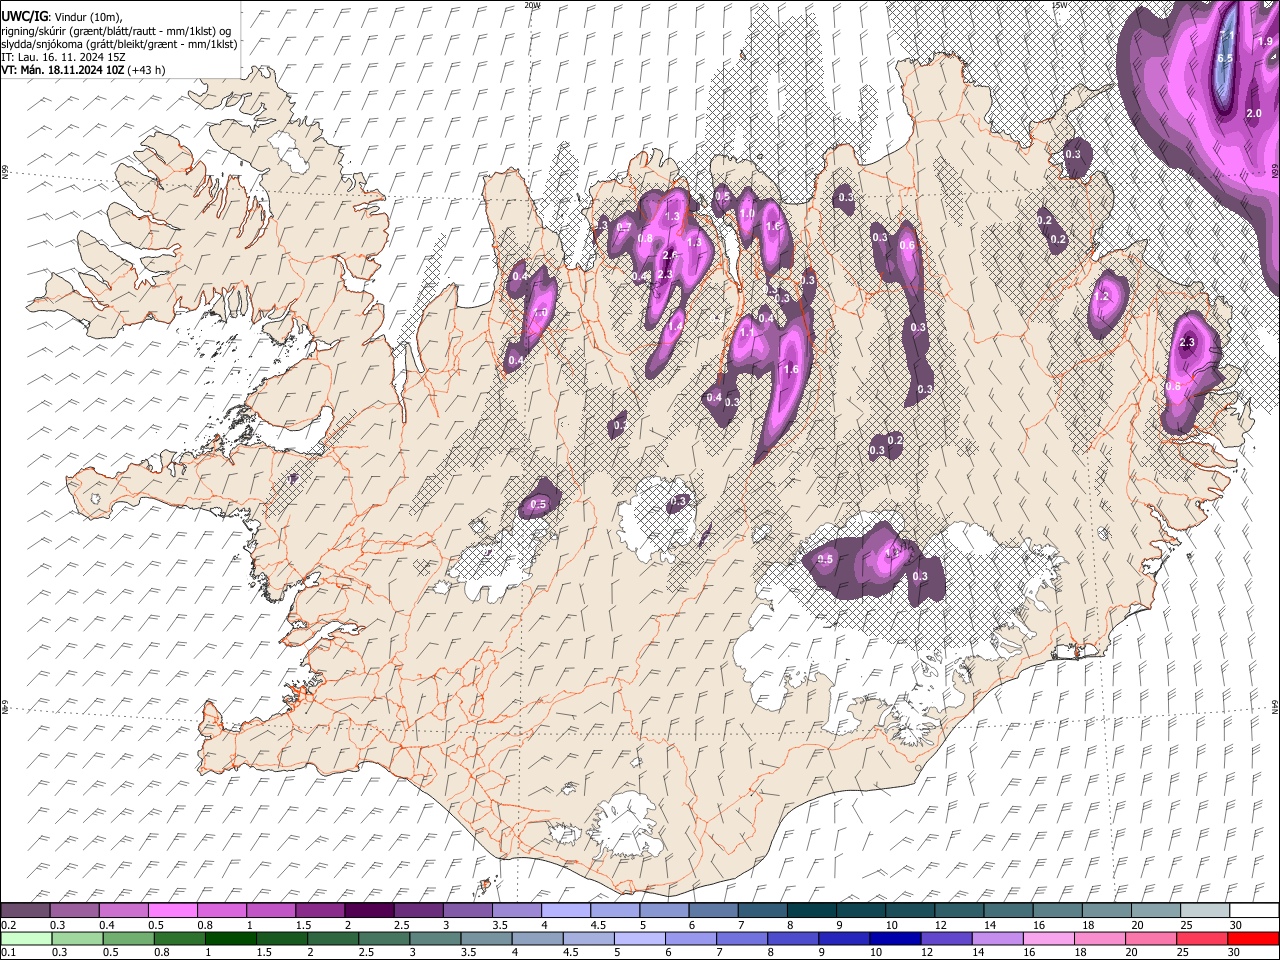The height and width of the screenshot is (960, 1280).
Task: Pick the medium green 0.5 rain legend swatch
Action: [128, 939]
